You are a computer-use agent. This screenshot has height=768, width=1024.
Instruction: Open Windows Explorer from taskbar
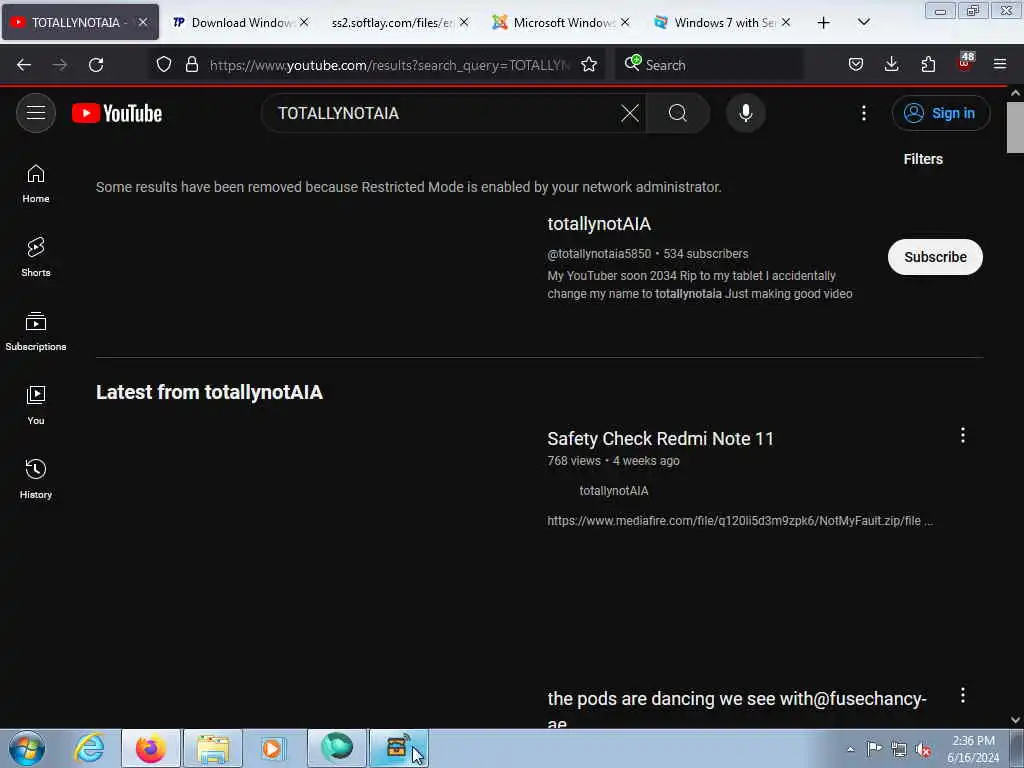pyautogui.click(x=213, y=748)
